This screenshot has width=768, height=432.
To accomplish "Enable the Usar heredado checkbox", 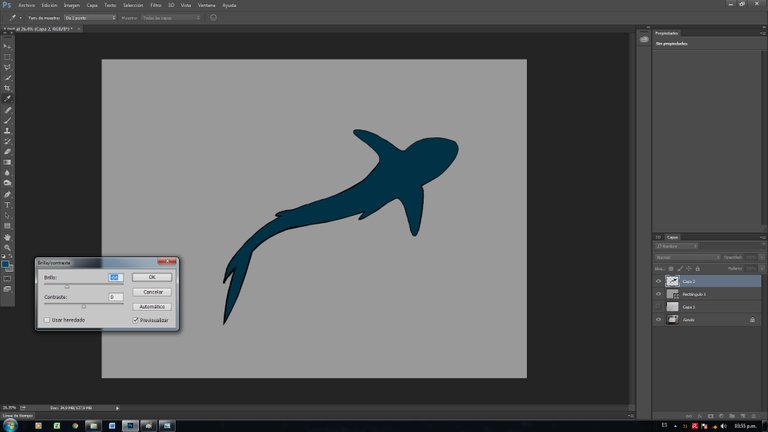I will (x=47, y=320).
